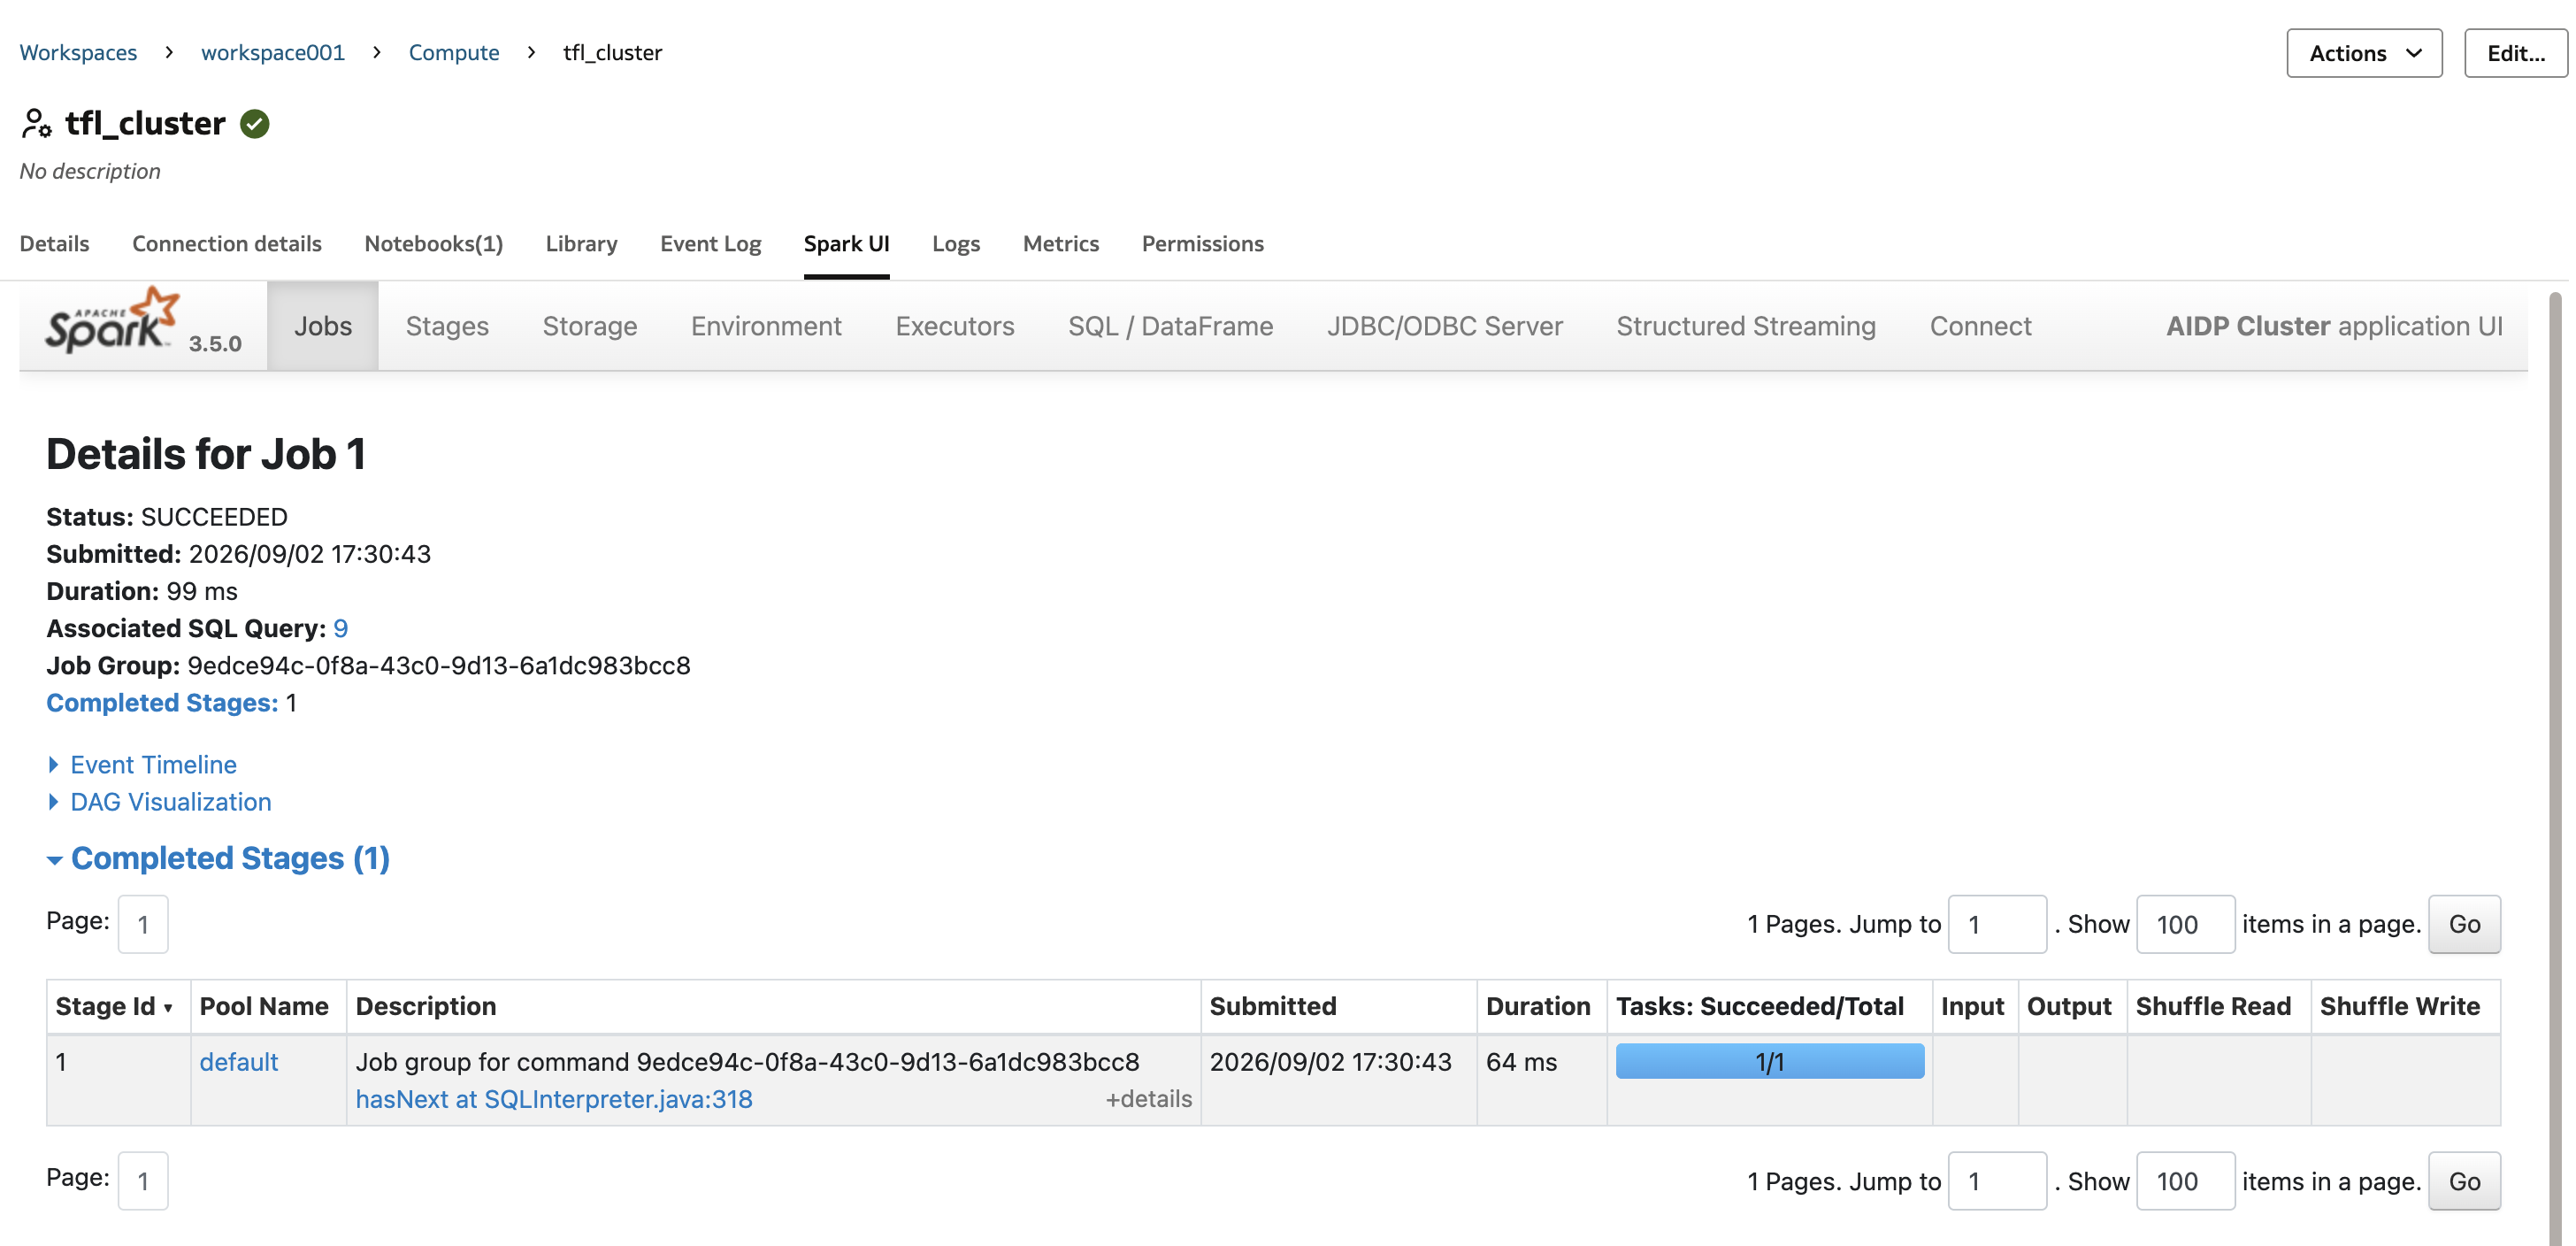Image resolution: width=2576 pixels, height=1246 pixels.
Task: Expand the DAG Visualization section
Action: click(x=159, y=802)
